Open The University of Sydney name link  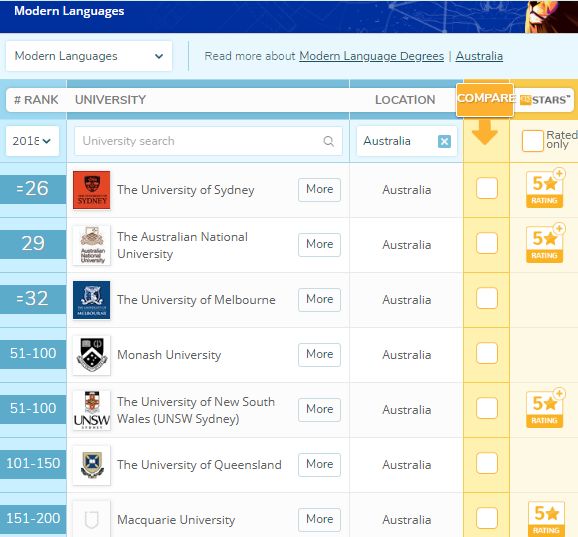point(186,190)
